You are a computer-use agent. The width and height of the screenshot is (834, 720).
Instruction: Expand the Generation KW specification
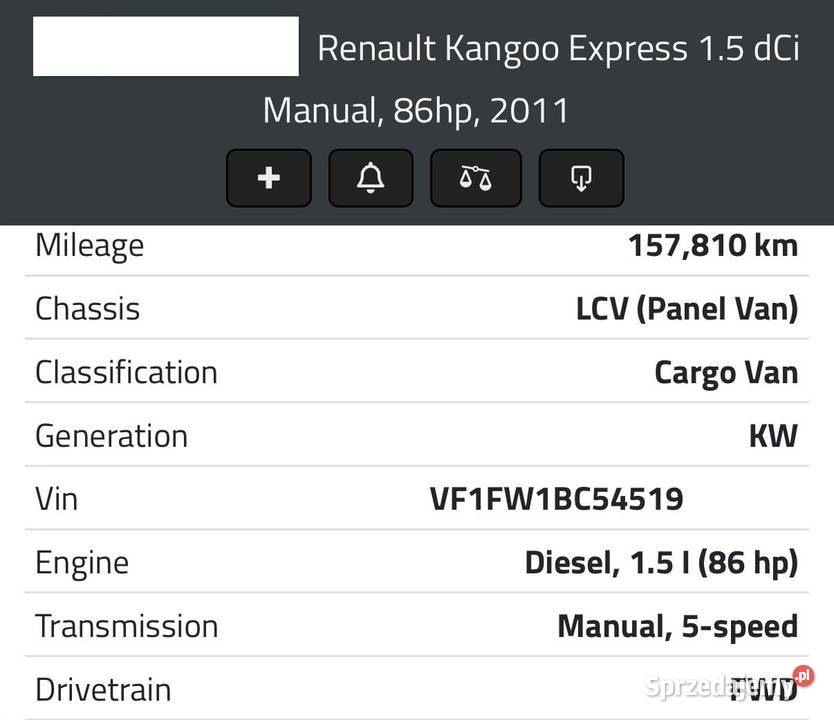417,435
